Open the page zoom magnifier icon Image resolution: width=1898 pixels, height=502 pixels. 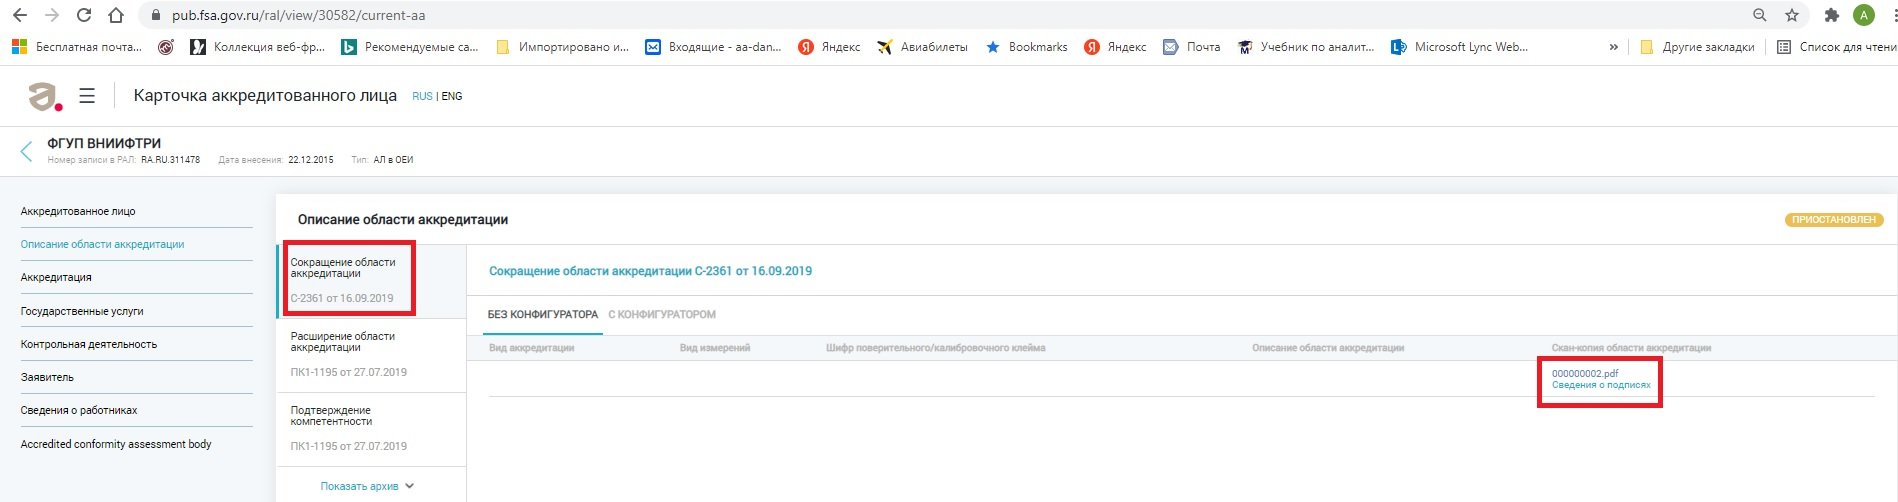(1760, 16)
